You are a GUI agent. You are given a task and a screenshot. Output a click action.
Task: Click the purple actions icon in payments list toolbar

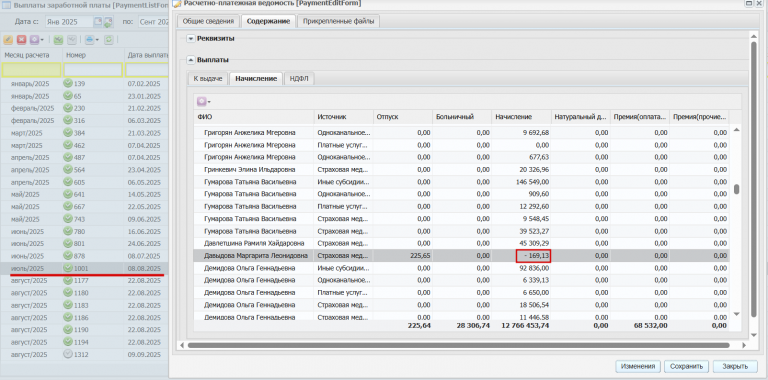tap(34, 40)
